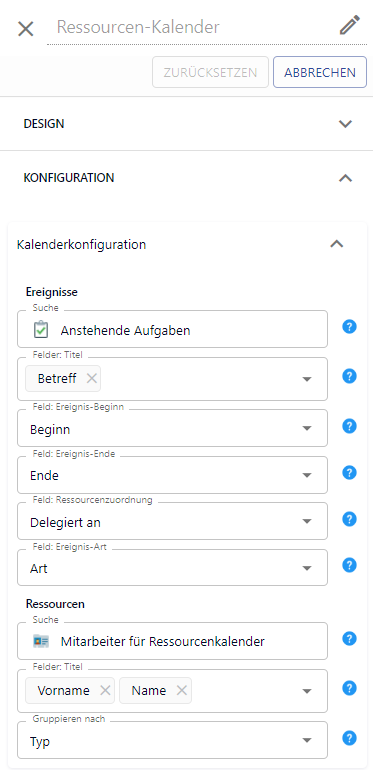
Task: Expand the DESIGN section
Action: 186,124
